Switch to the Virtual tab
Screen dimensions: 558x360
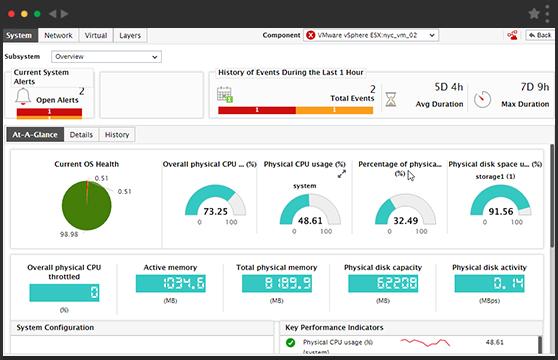tap(96, 35)
